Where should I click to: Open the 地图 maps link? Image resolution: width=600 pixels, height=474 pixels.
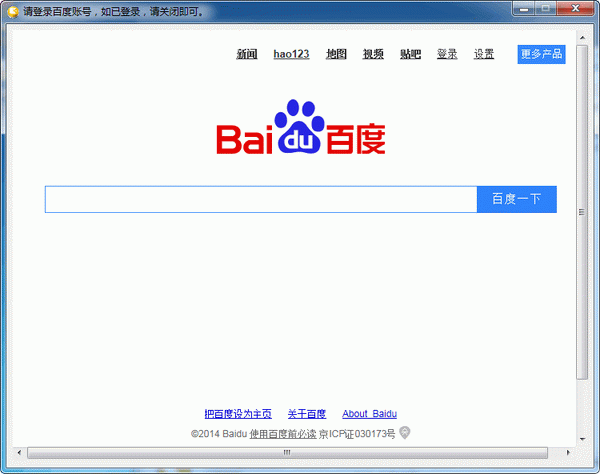click(336, 54)
